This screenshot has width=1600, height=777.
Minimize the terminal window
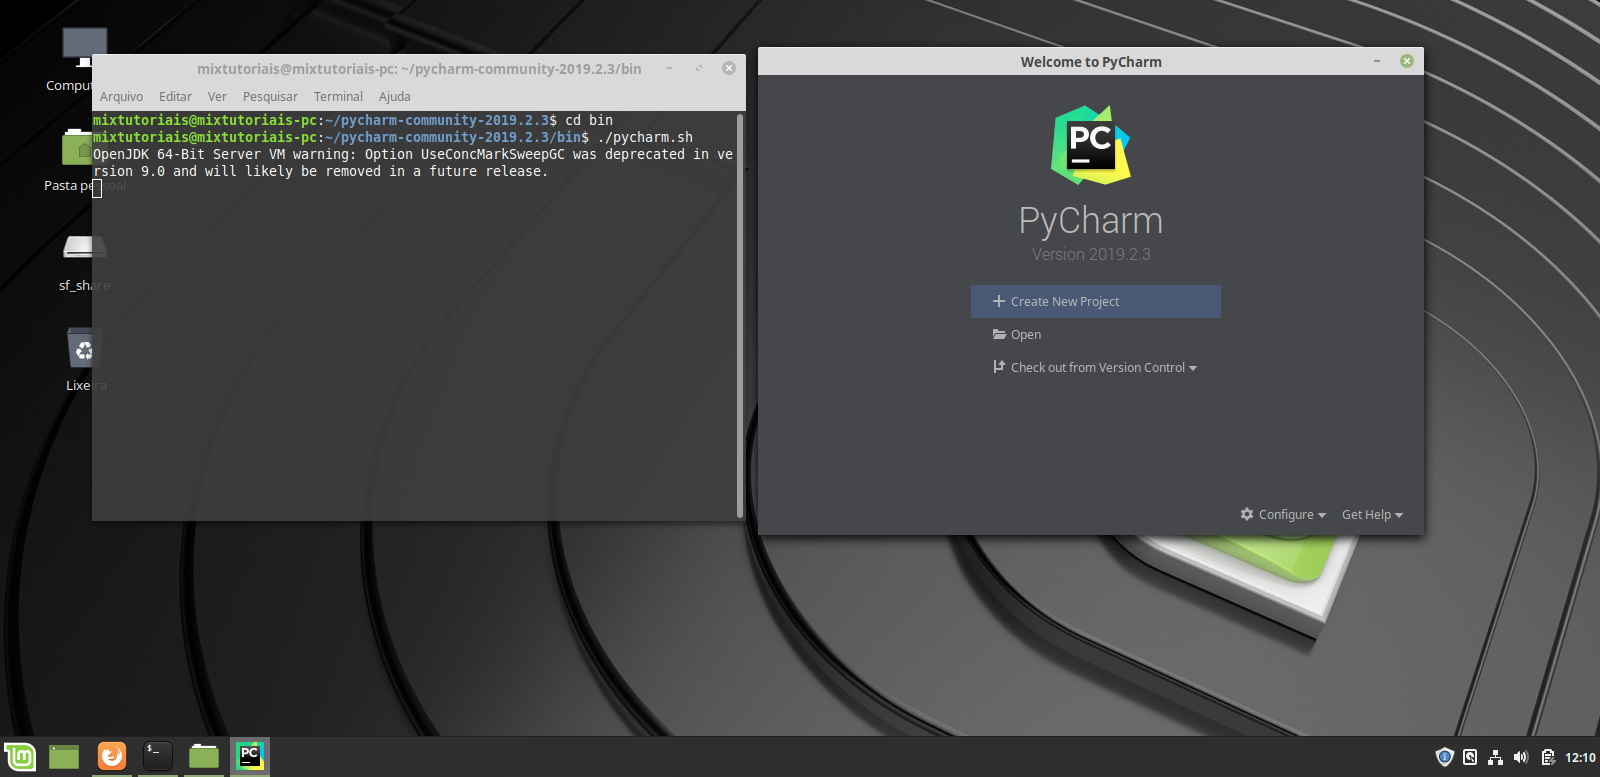point(669,68)
